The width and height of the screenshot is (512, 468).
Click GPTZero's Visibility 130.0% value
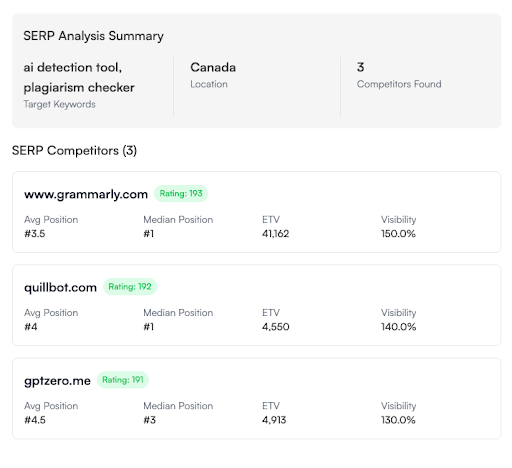[398, 420]
